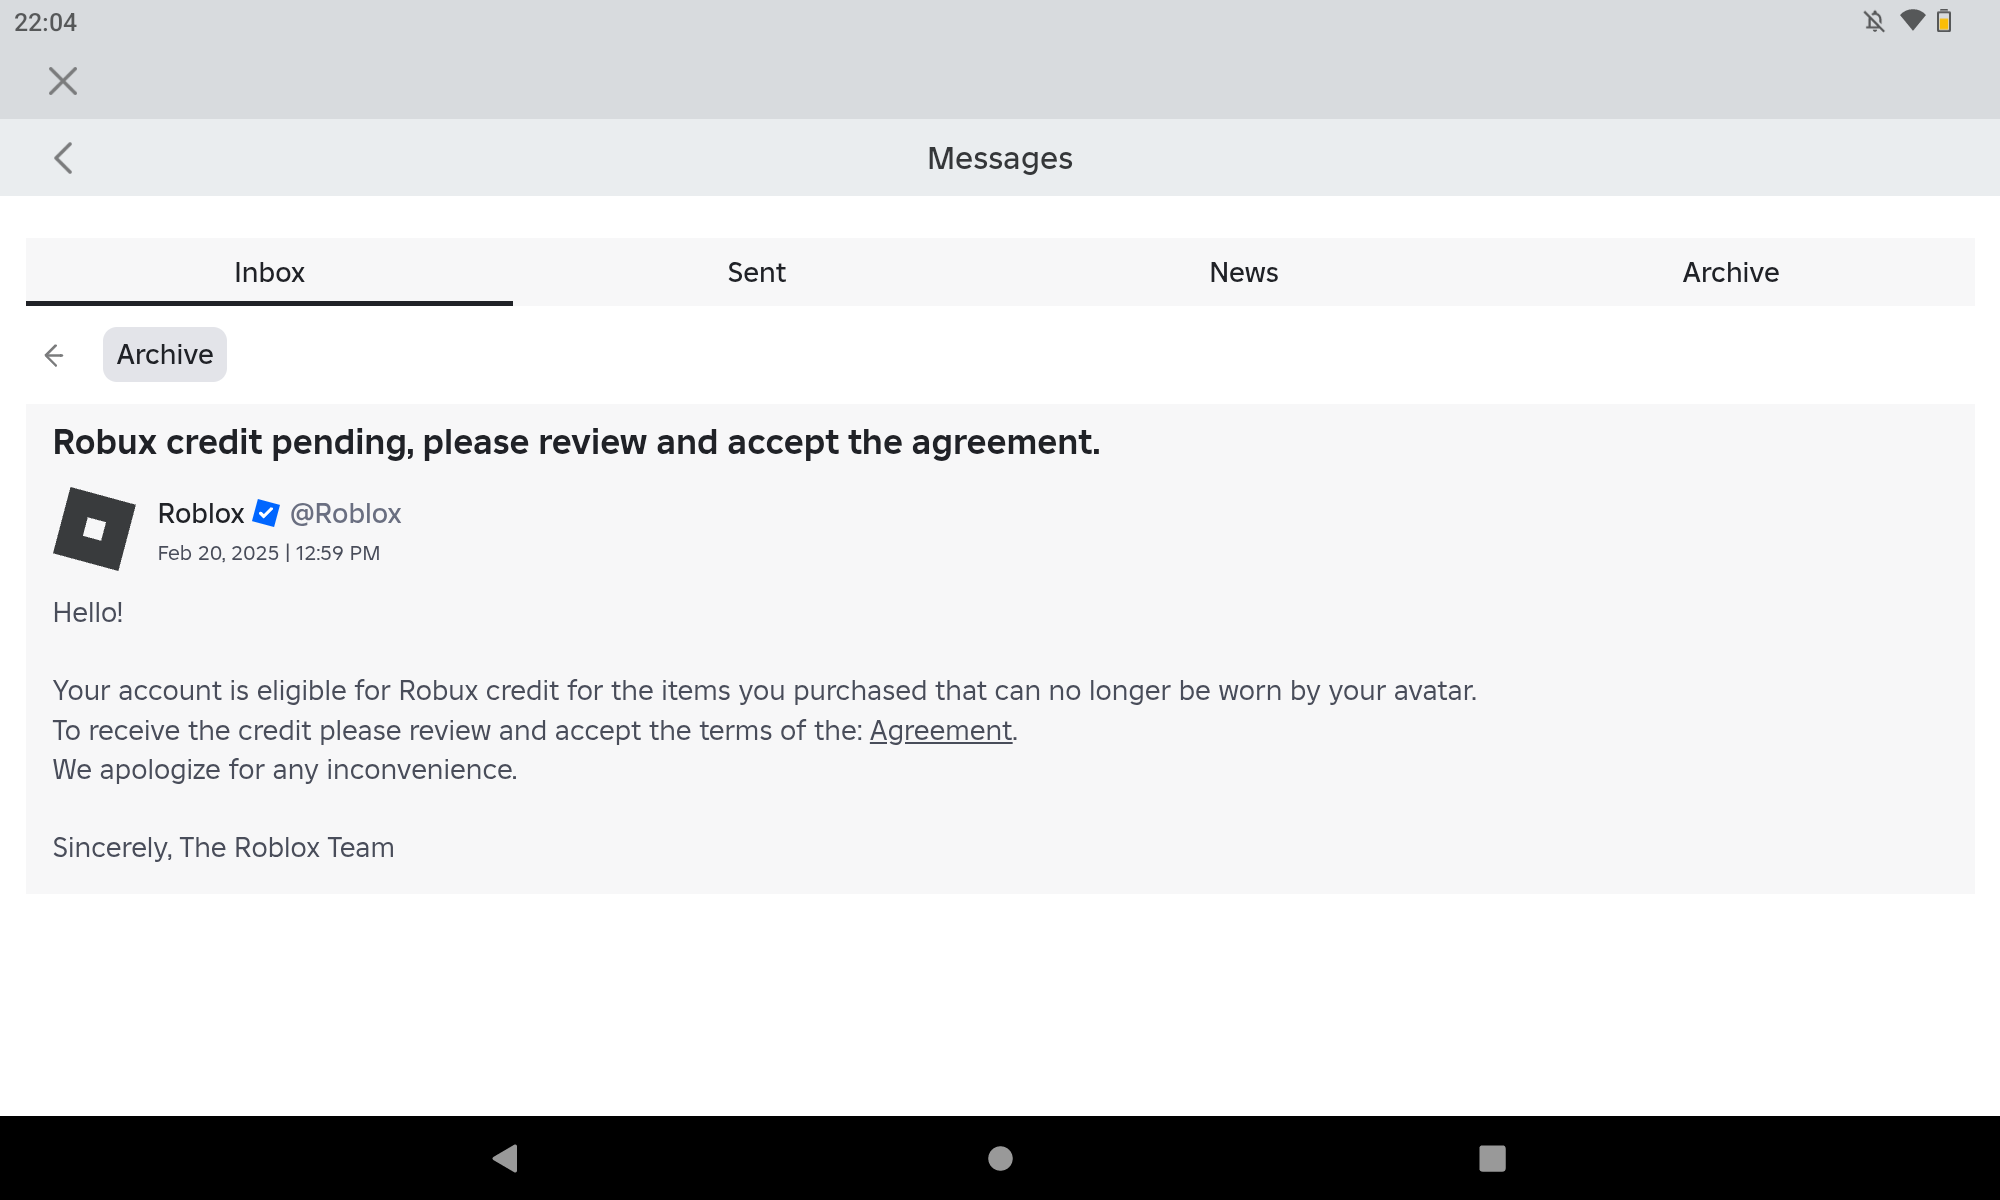Tap Android home circle button
The image size is (2000, 1200).
(x=1000, y=1158)
